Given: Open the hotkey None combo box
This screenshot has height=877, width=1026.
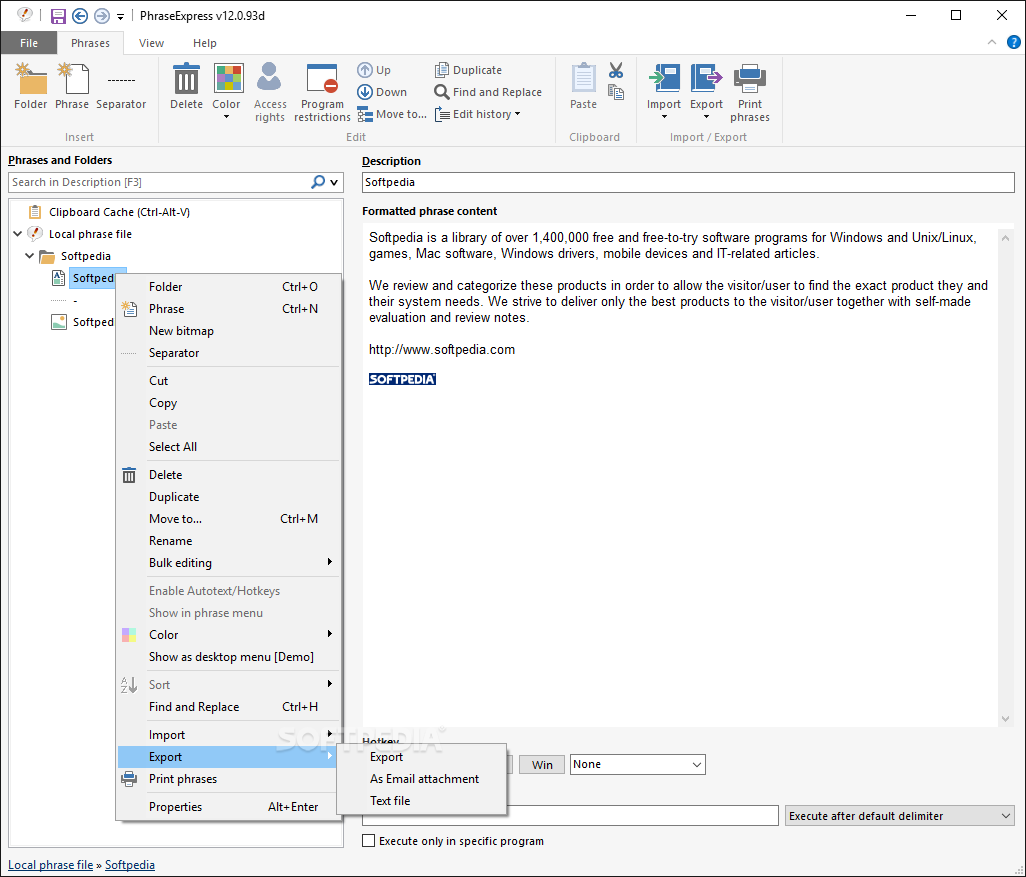Looking at the screenshot, I should click(x=637, y=764).
